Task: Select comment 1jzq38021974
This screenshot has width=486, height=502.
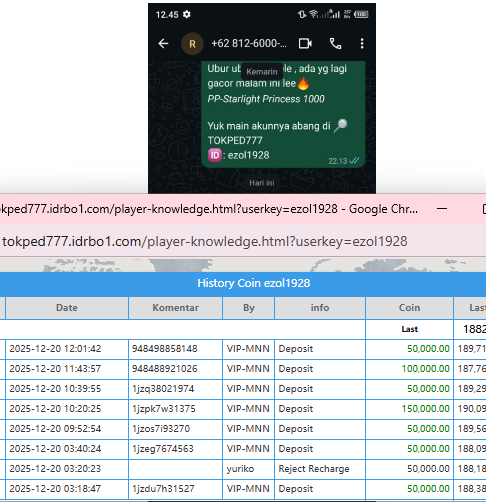Action: click(x=163, y=389)
